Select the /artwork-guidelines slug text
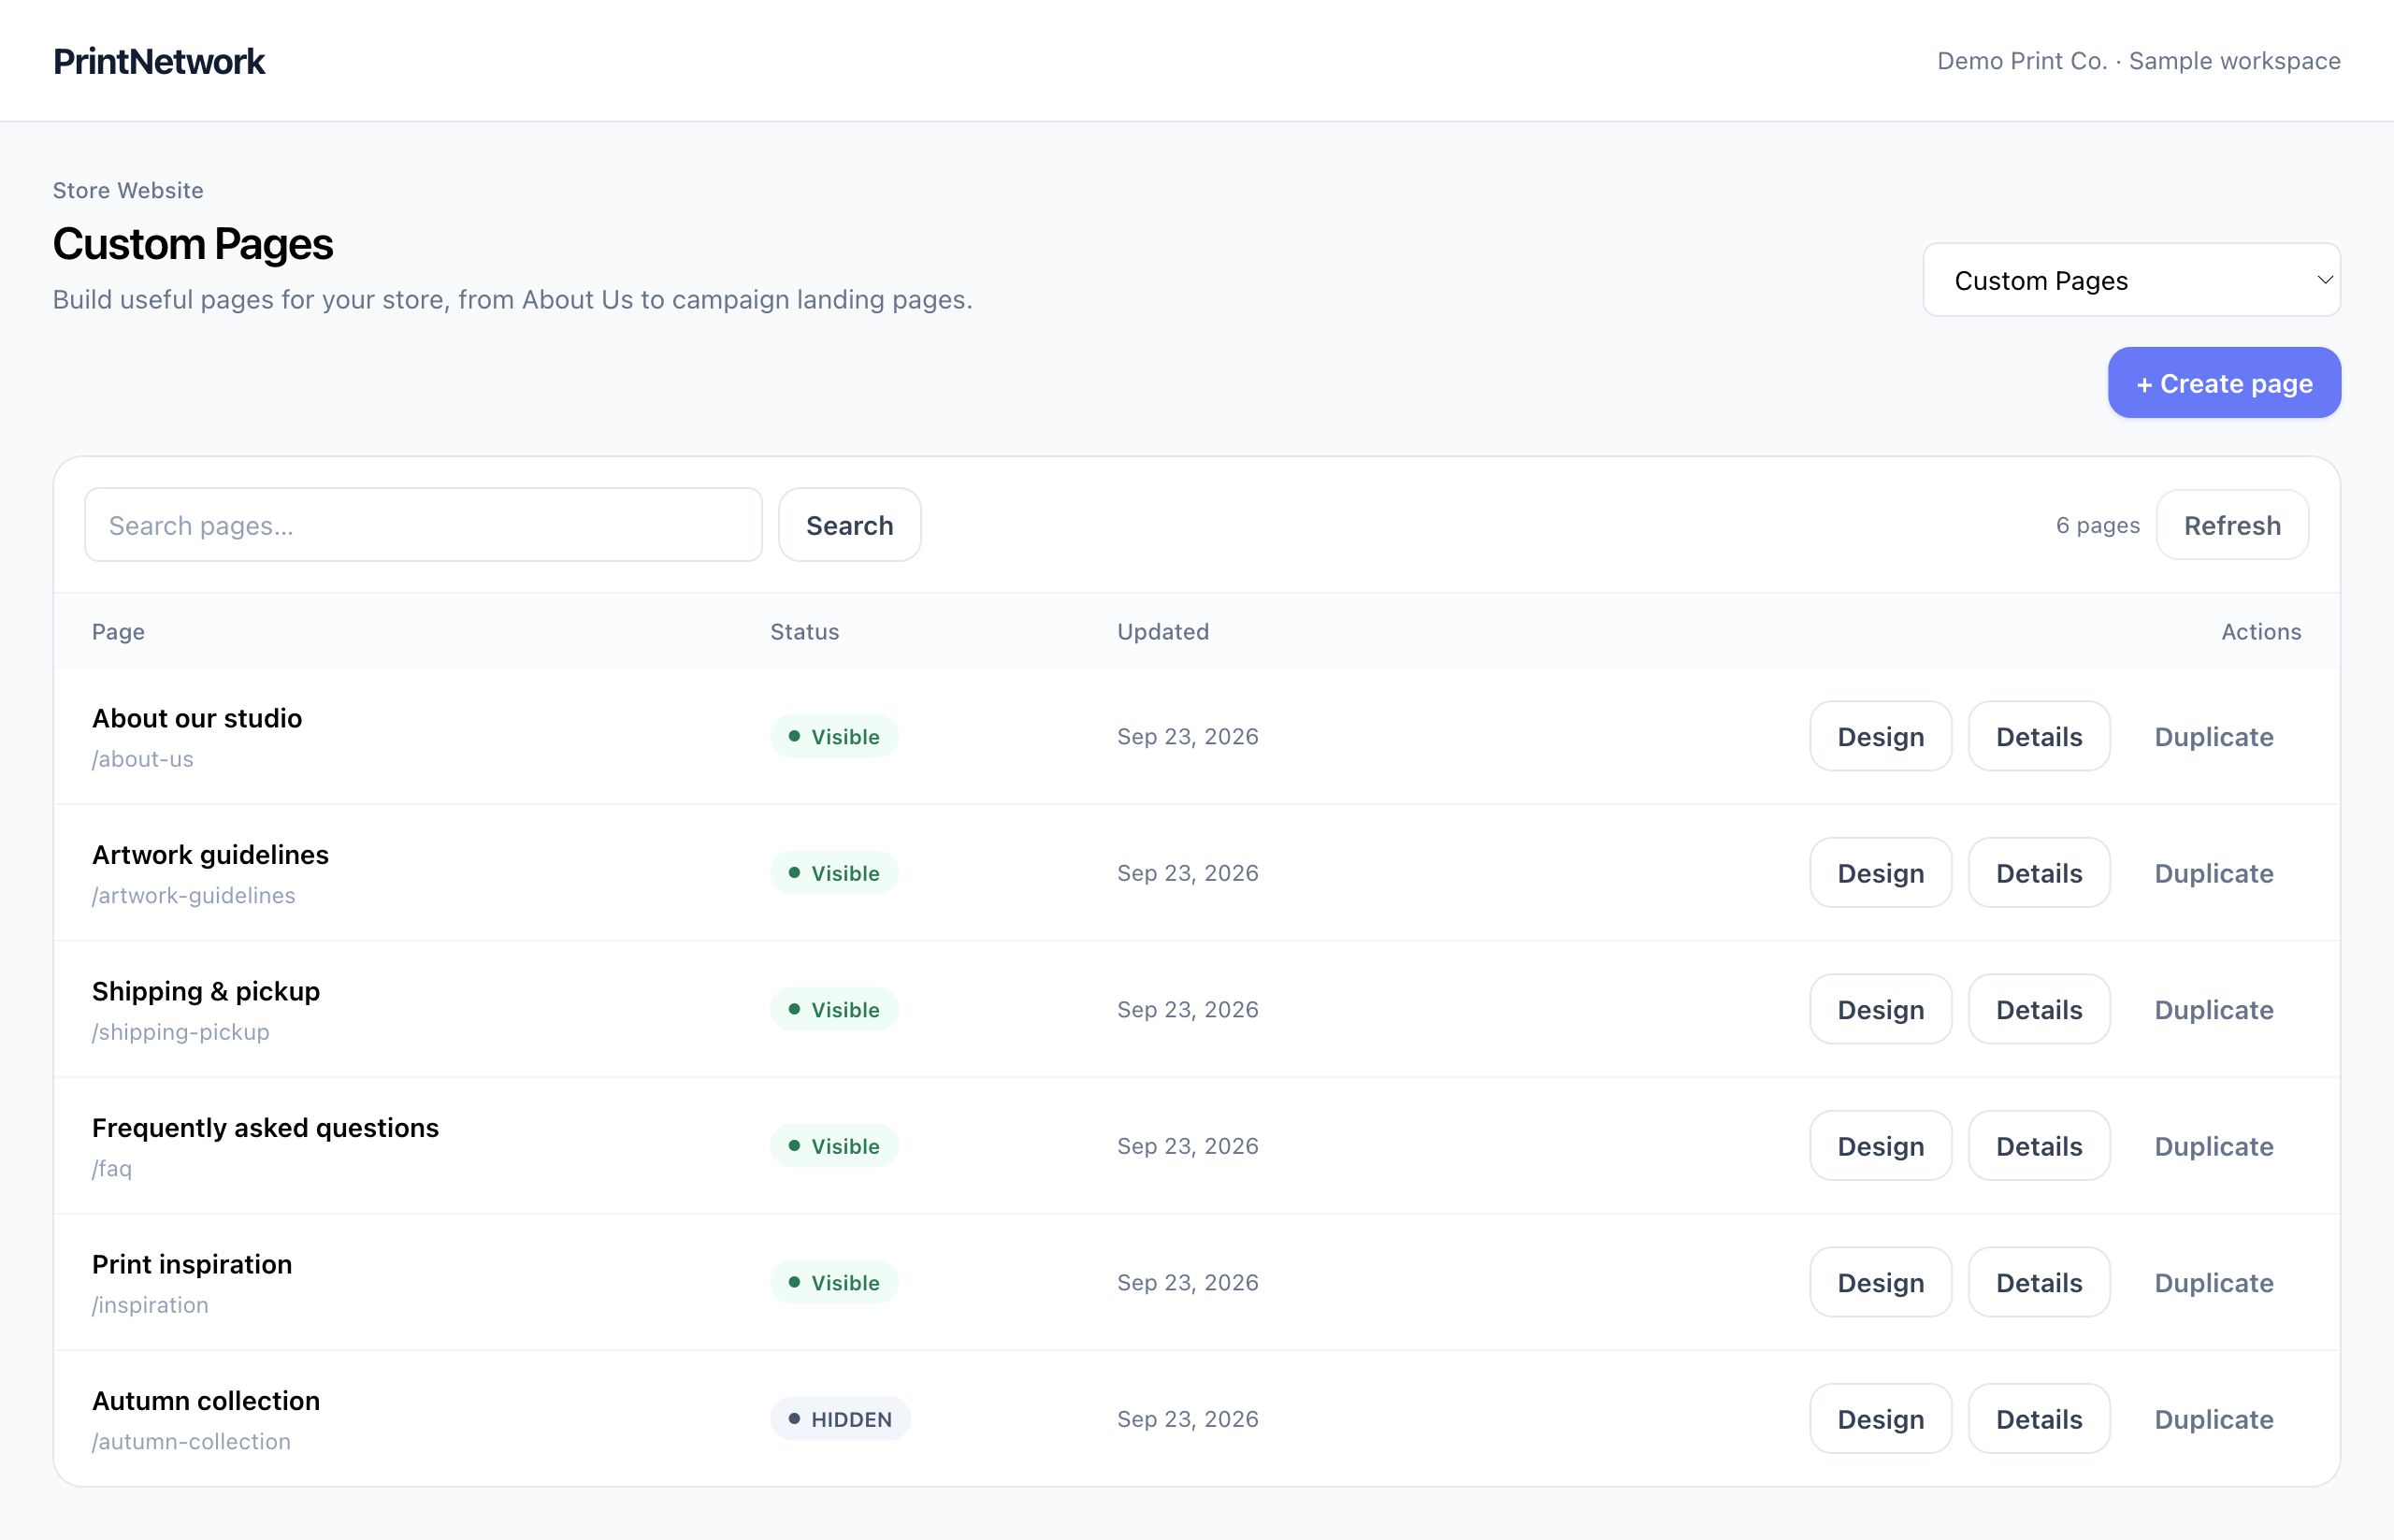This screenshot has height=1540, width=2394. pyautogui.click(x=194, y=895)
